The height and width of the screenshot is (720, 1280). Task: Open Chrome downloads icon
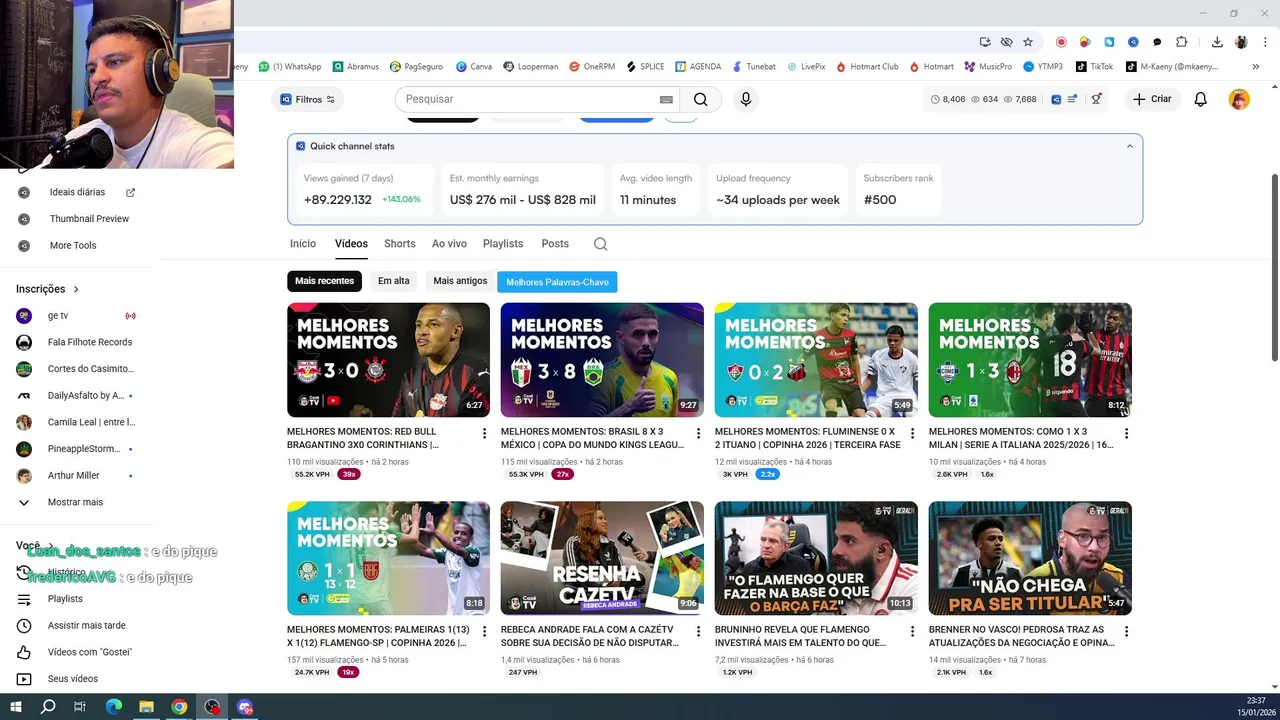pyautogui.click(x=1217, y=42)
